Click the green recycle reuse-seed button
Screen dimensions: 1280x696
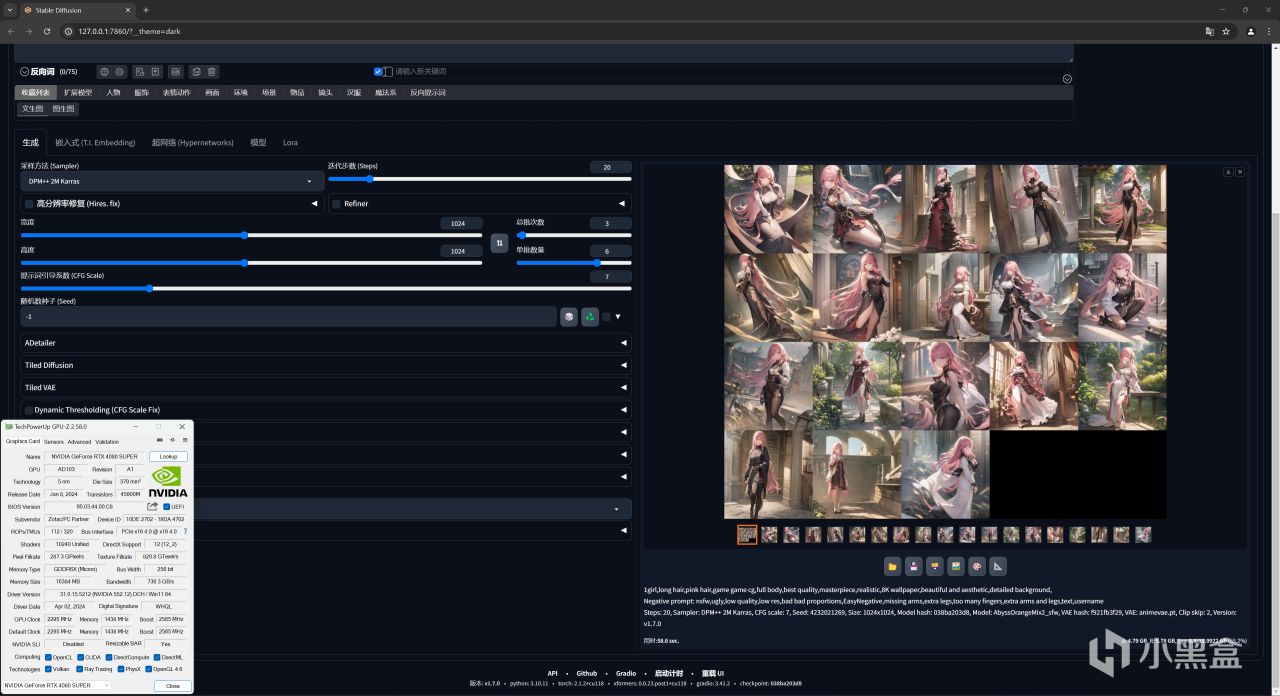590,317
